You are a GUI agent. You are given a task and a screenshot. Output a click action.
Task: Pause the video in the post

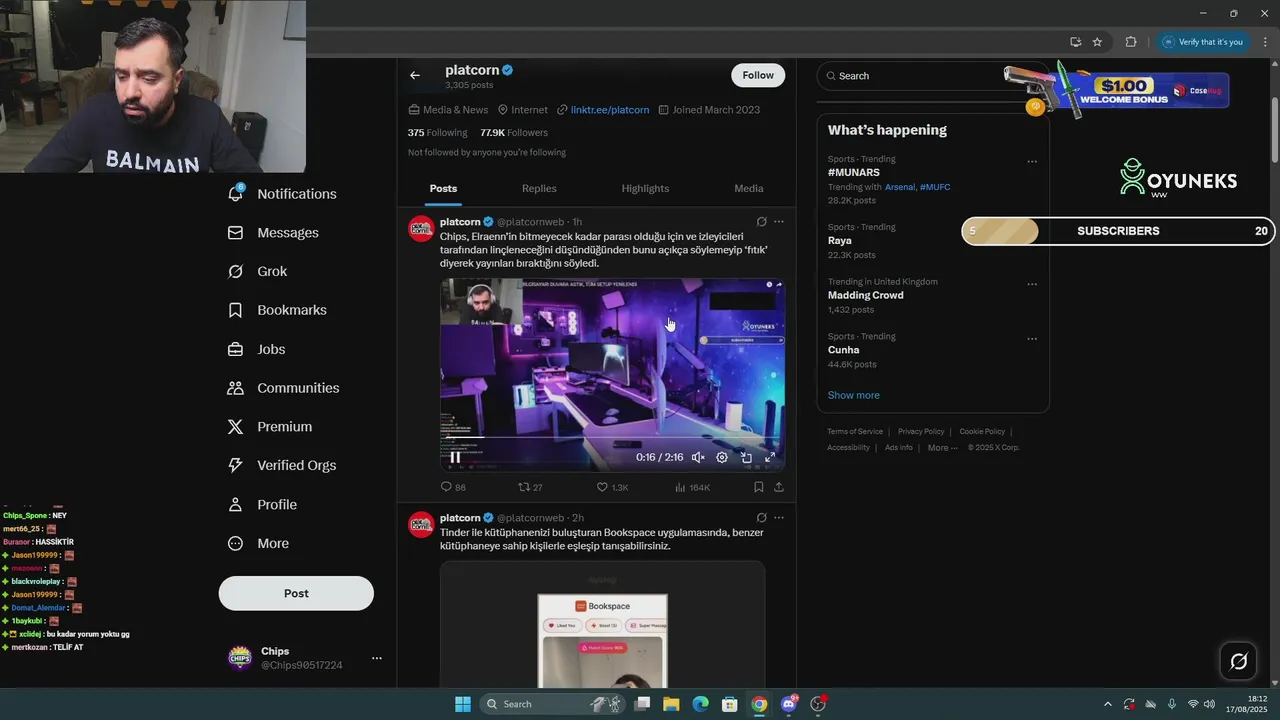[455, 457]
